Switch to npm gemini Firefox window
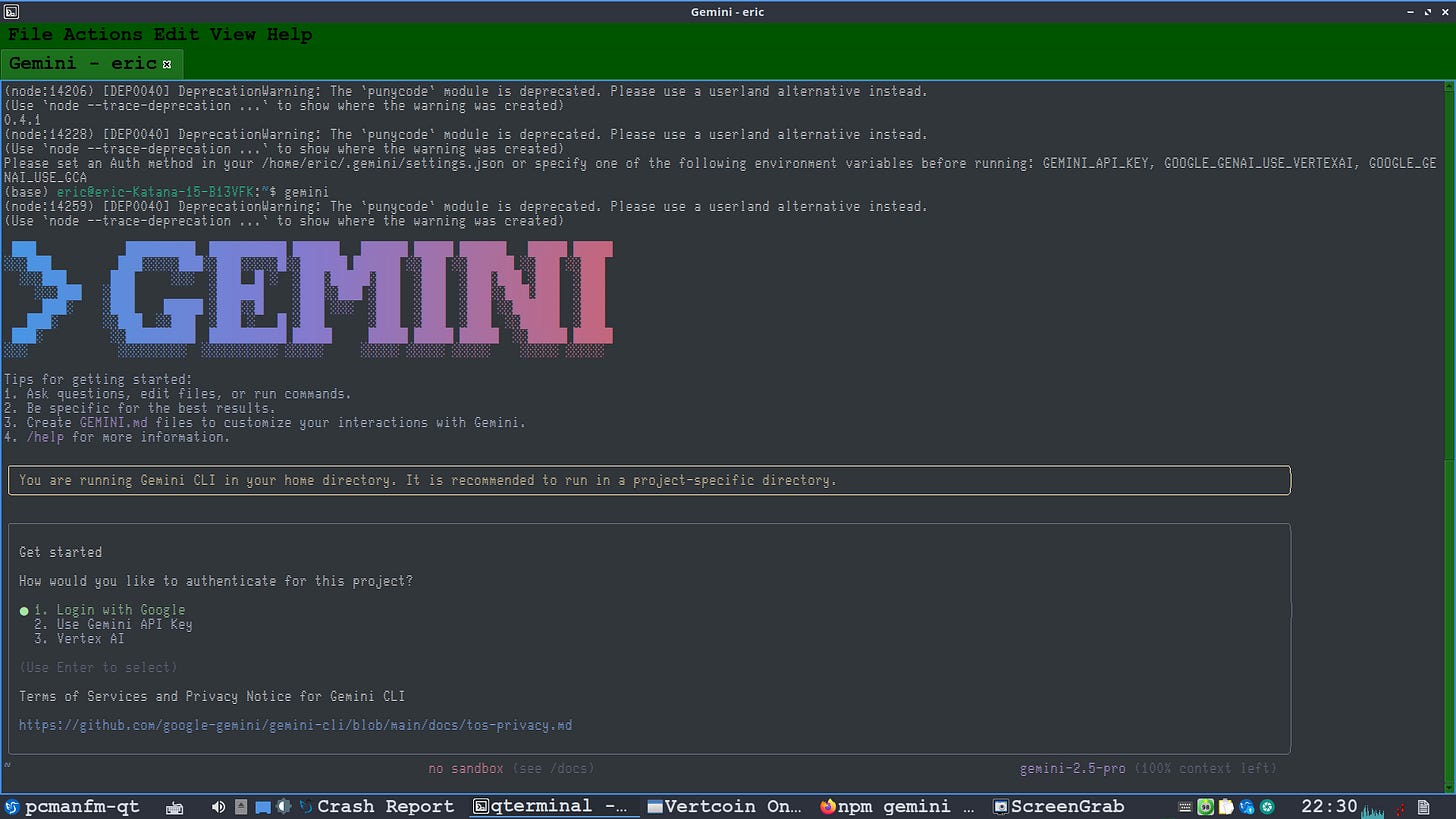Image resolution: width=1456 pixels, height=819 pixels. [x=896, y=807]
